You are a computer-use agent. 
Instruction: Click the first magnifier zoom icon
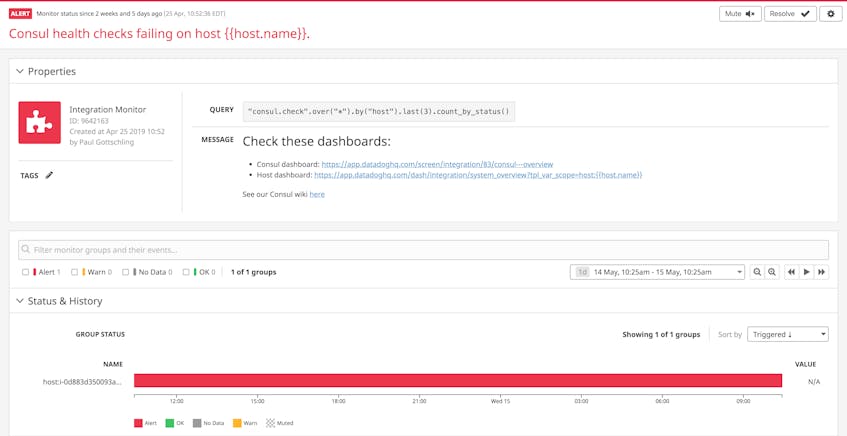click(x=757, y=272)
